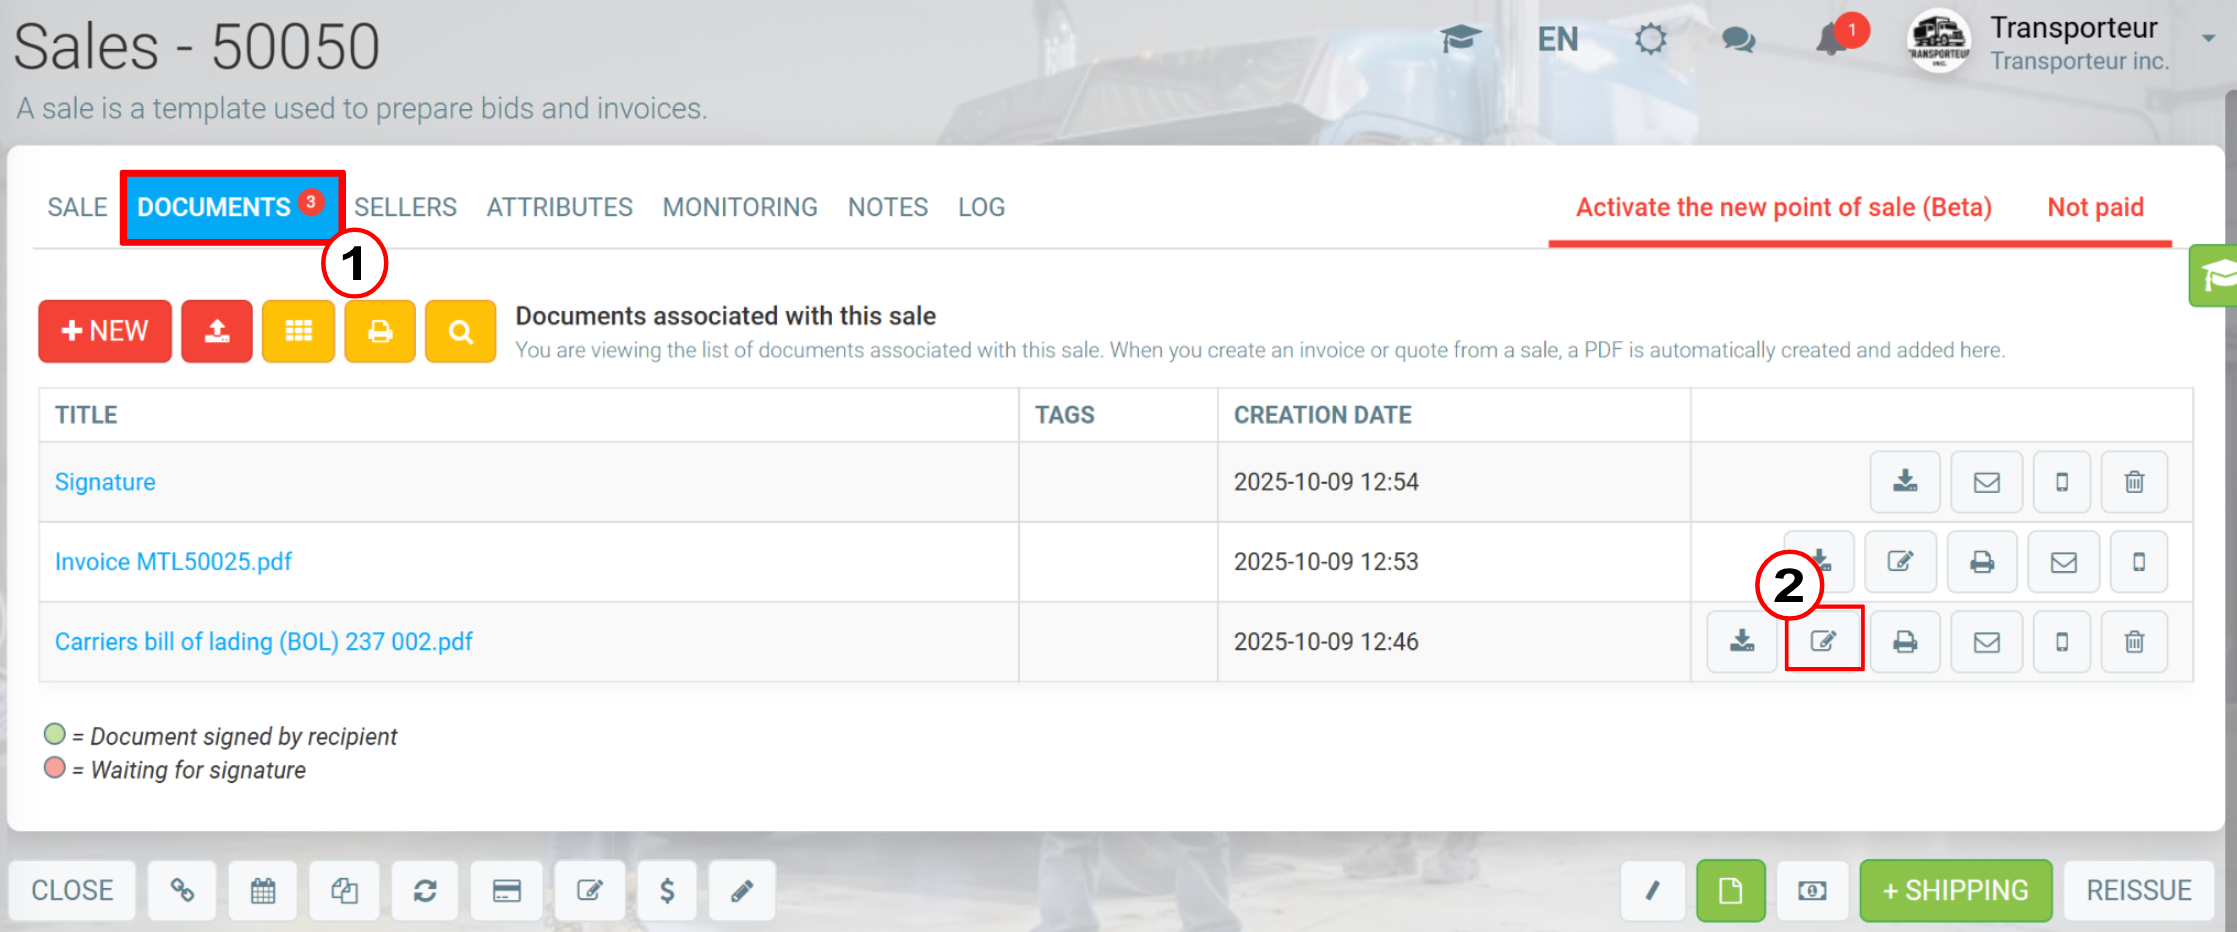Switch language via the EN selector
This screenshot has height=932, width=2237.
tap(1558, 40)
